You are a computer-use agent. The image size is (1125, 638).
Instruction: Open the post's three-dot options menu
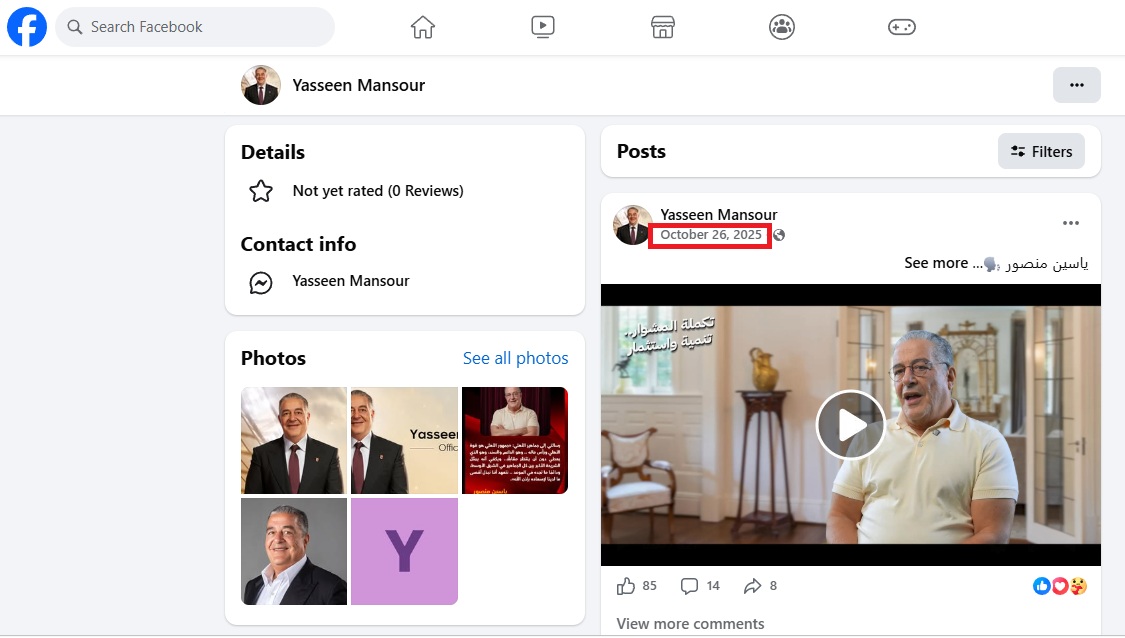(1070, 223)
